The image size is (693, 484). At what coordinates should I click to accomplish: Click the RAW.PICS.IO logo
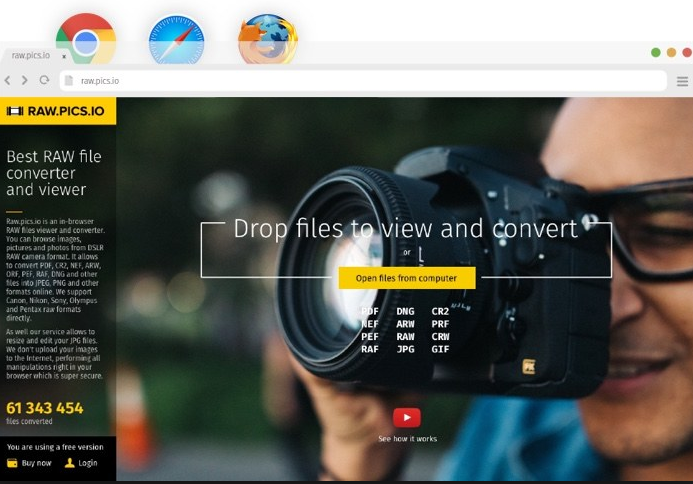click(x=58, y=111)
